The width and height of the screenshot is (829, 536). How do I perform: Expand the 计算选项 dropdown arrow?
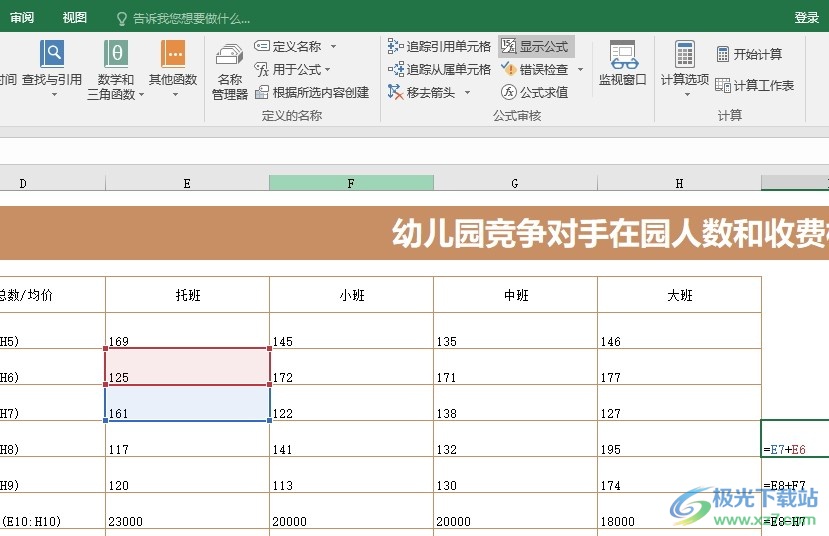687,95
